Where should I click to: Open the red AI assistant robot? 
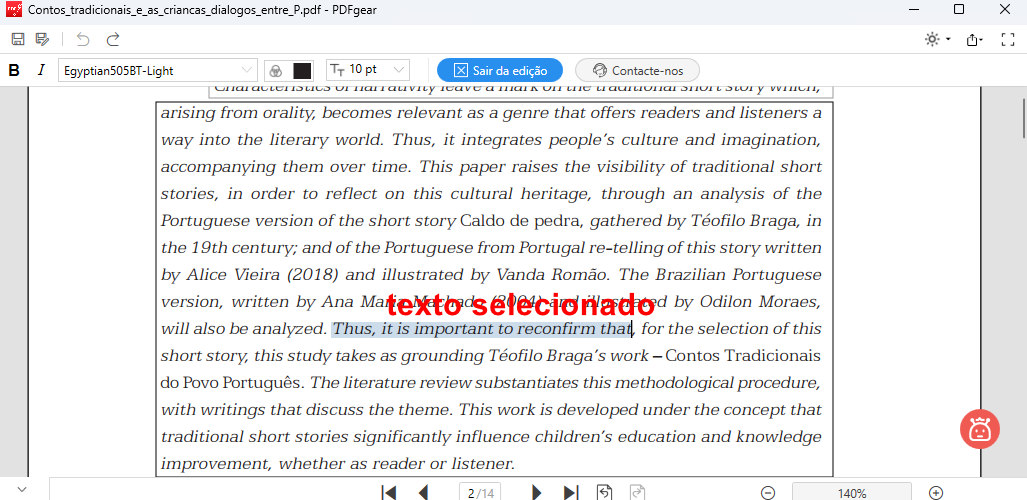[x=980, y=429]
